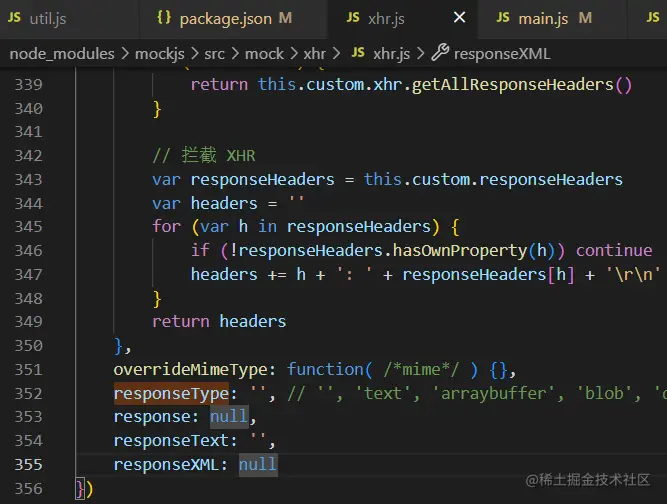Open xhr folder breadcrumb segment
Viewport: 667px width, 504px height.
coord(314,54)
